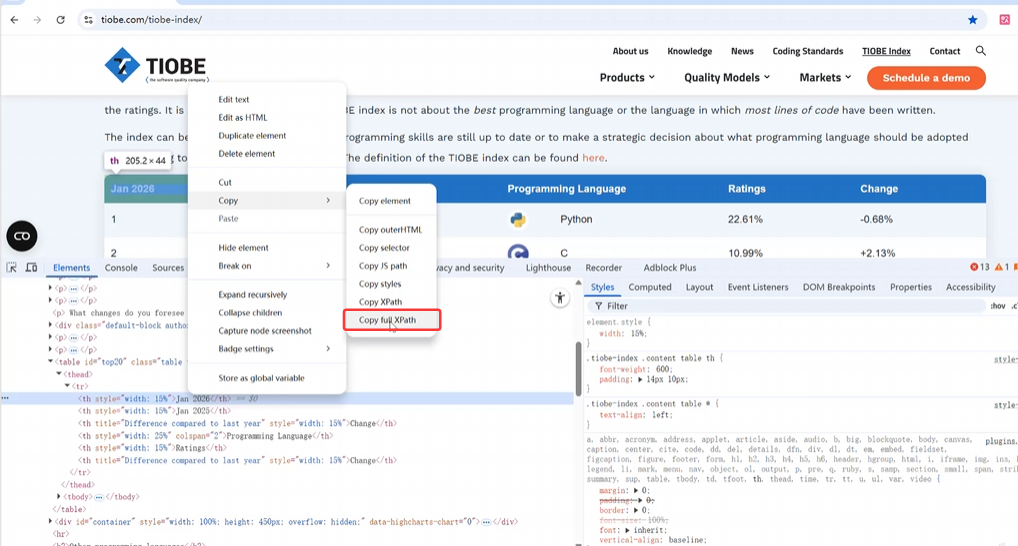Open the Break on submenu
This screenshot has height=546, width=1018.
pyautogui.click(x=267, y=266)
